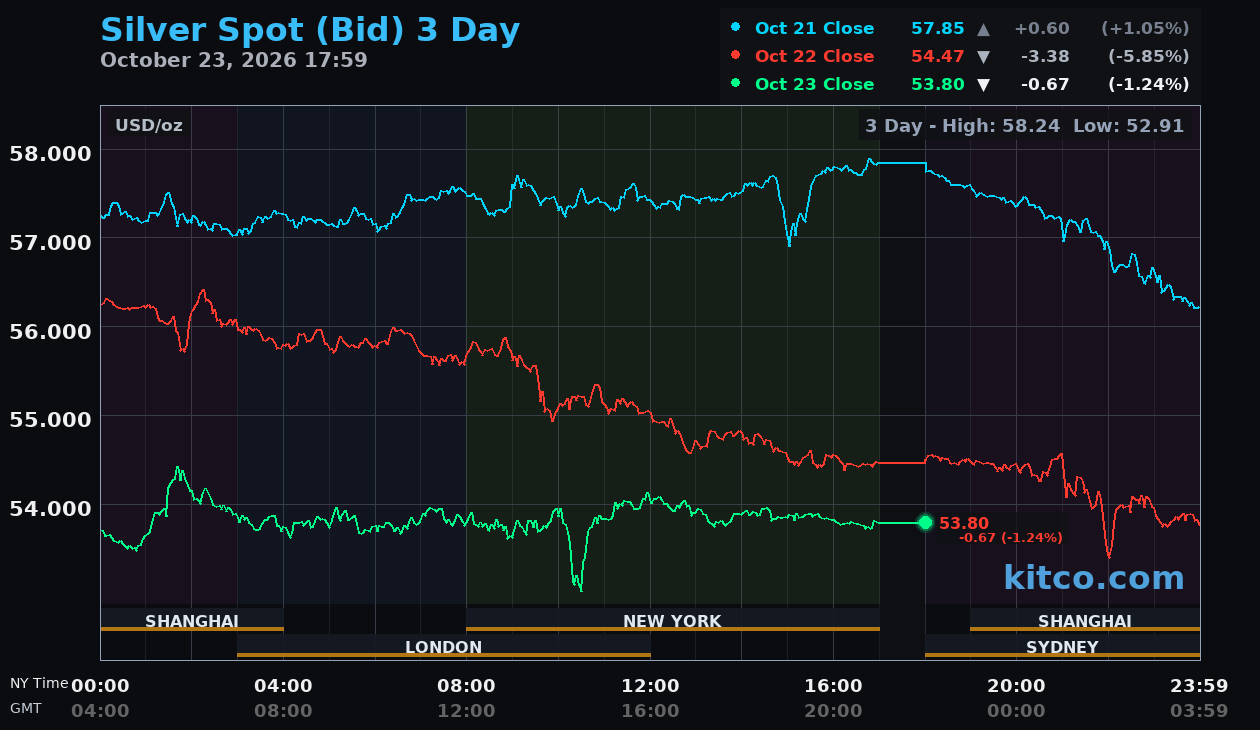Click the 57.85 closing value
The width and height of the screenshot is (1260, 730).
(938, 28)
